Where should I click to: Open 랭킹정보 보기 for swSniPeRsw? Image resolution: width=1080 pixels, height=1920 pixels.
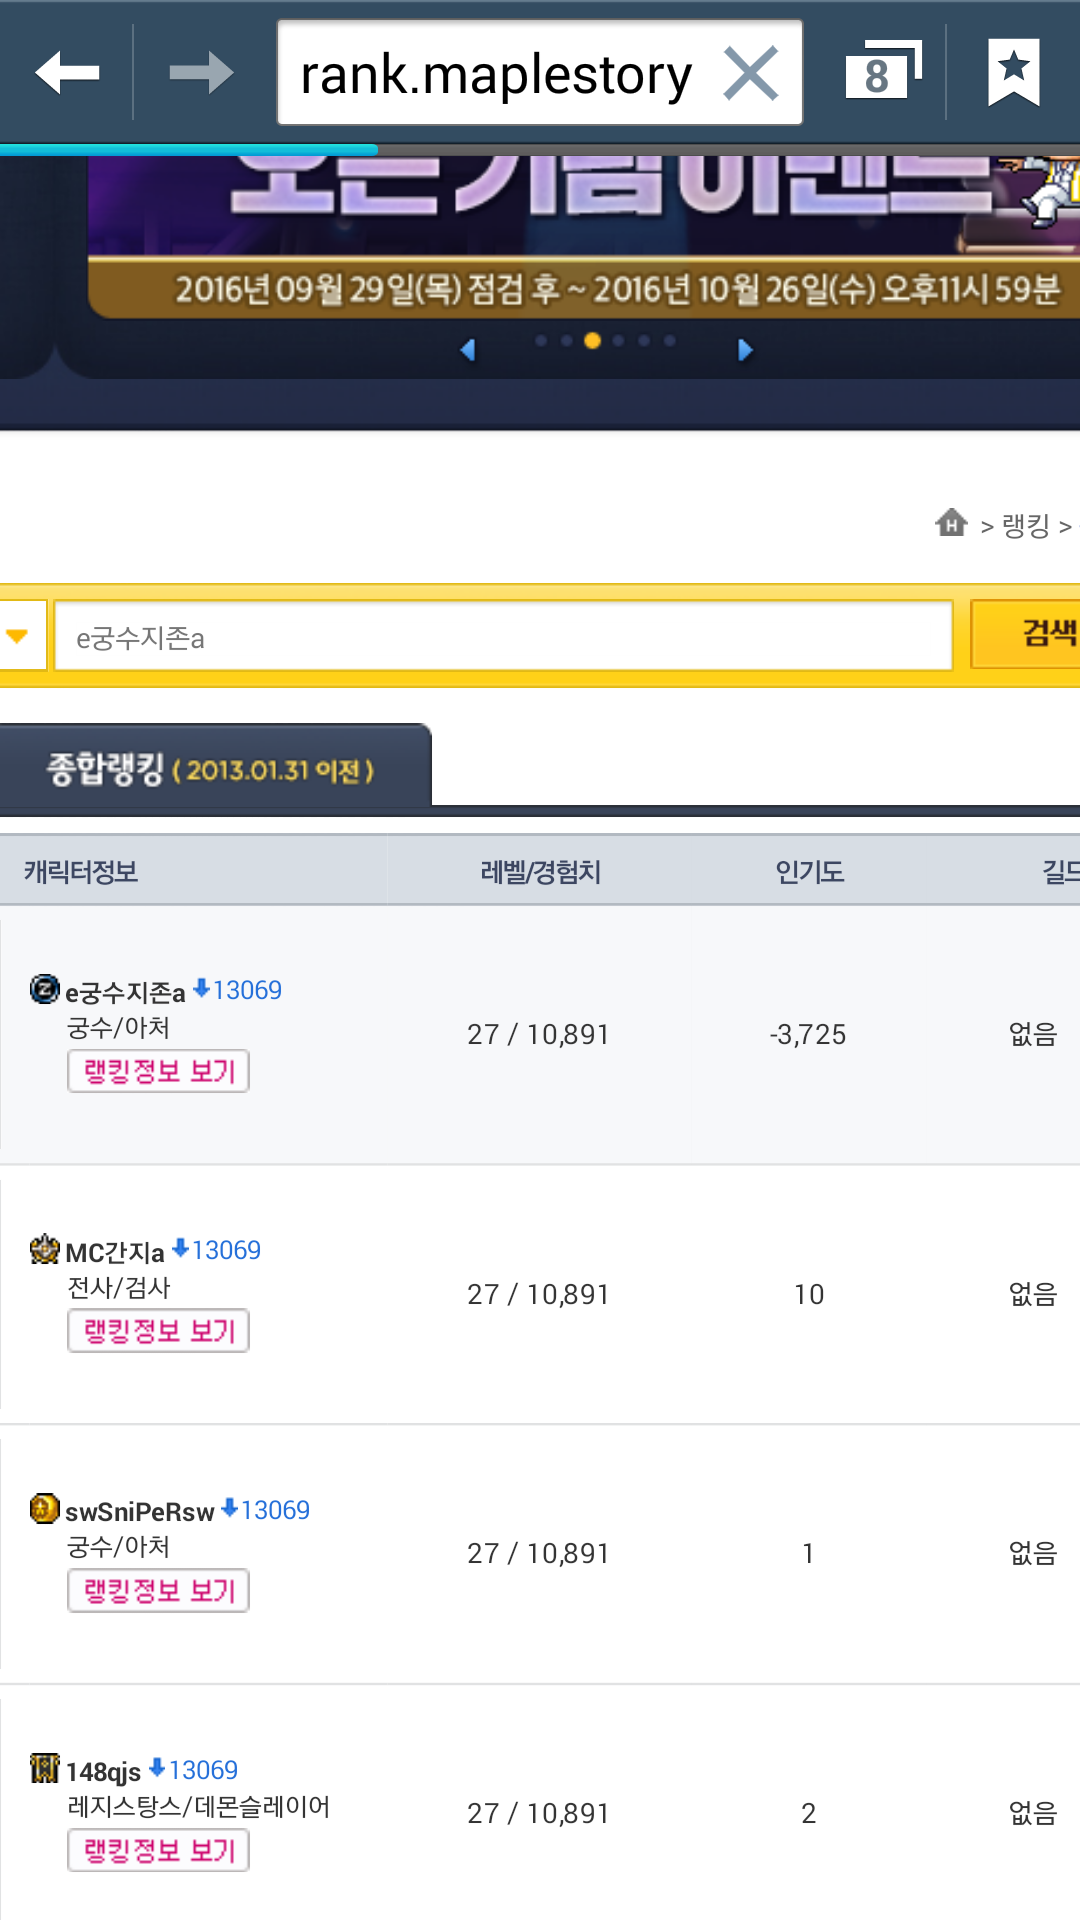[158, 1590]
